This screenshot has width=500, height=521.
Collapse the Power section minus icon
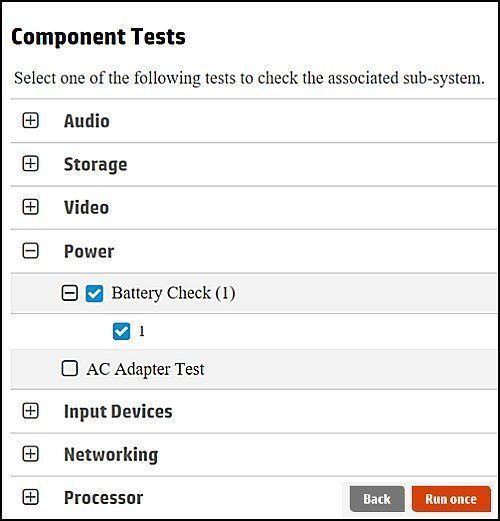30,251
